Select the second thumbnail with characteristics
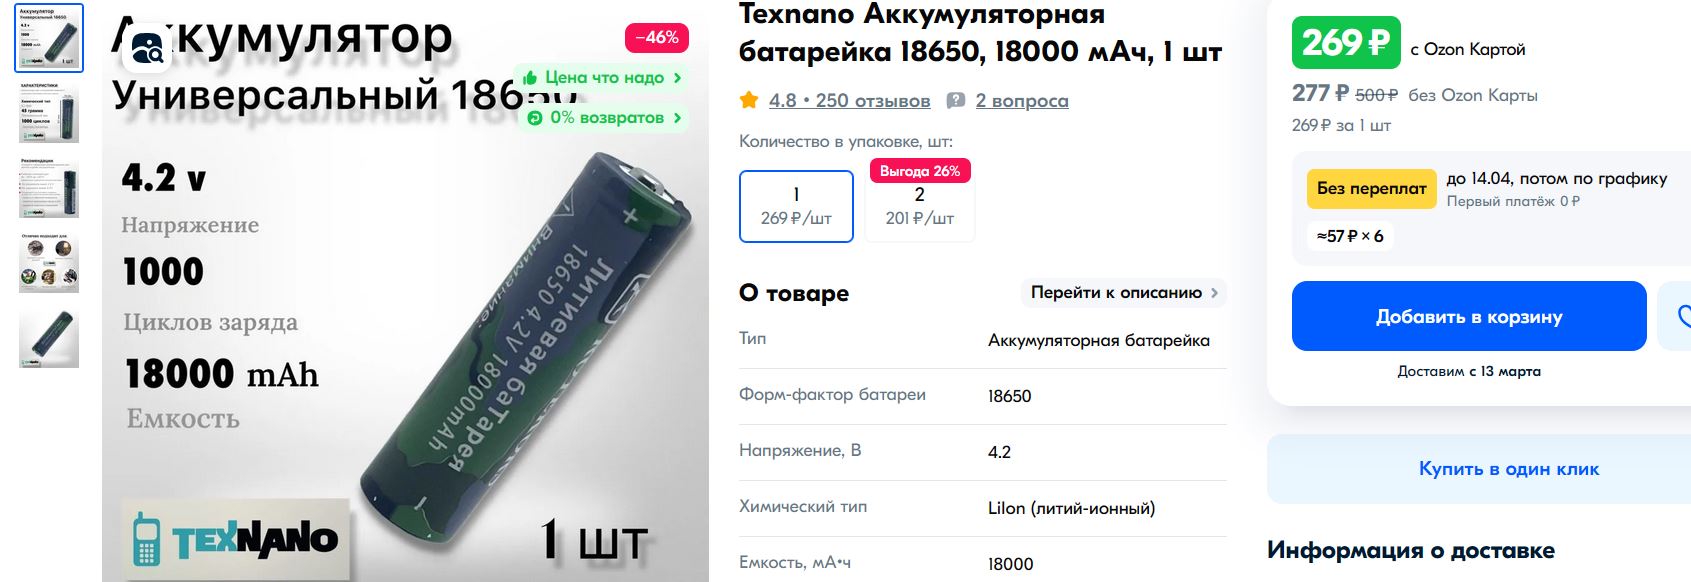Viewport: 1691px width, 582px height. coord(49,114)
